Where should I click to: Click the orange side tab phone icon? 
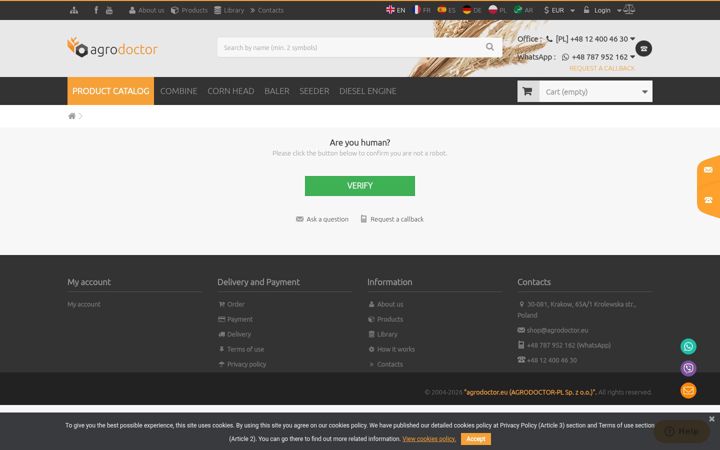pyautogui.click(x=708, y=200)
